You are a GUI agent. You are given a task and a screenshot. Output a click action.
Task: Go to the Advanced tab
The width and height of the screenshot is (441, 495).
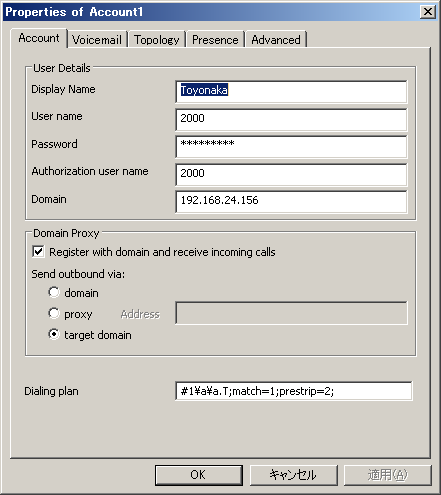pyautogui.click(x=276, y=40)
